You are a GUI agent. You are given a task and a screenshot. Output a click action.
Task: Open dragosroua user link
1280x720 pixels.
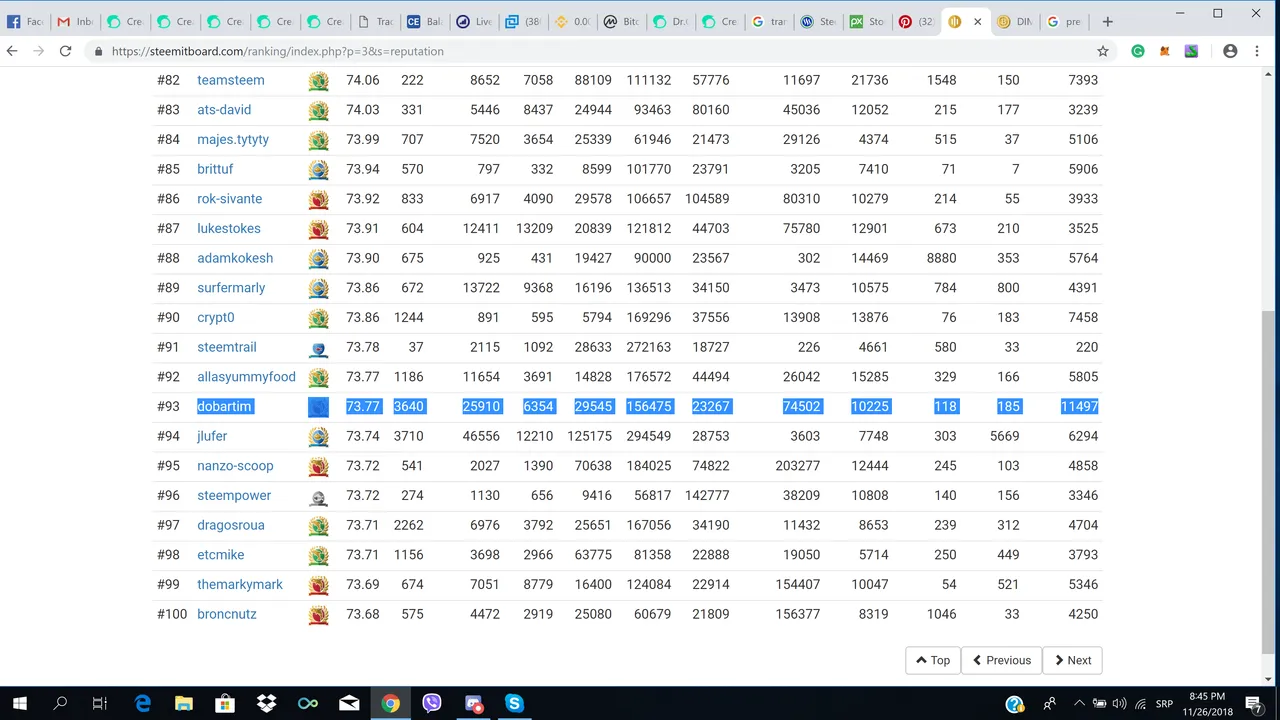[231, 525]
